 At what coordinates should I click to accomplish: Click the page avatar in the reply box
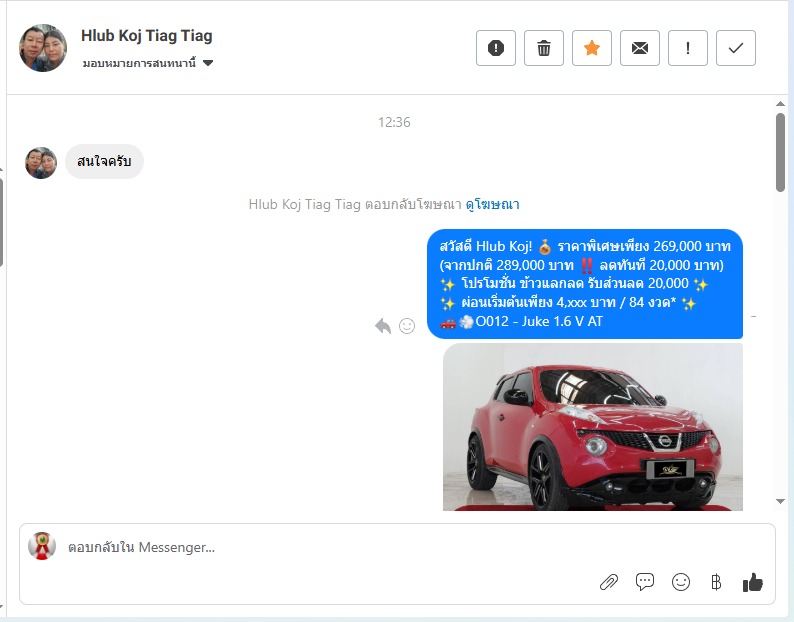[42, 546]
